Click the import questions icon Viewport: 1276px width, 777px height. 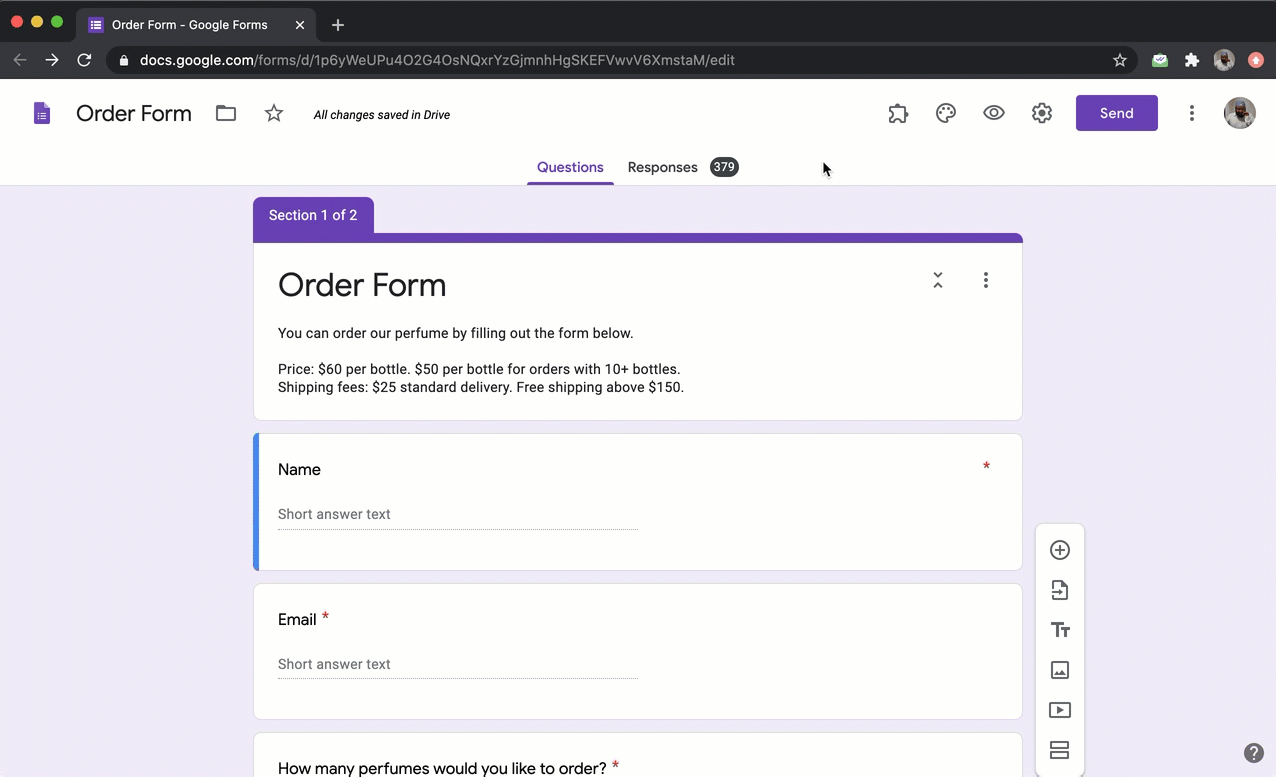pos(1060,590)
